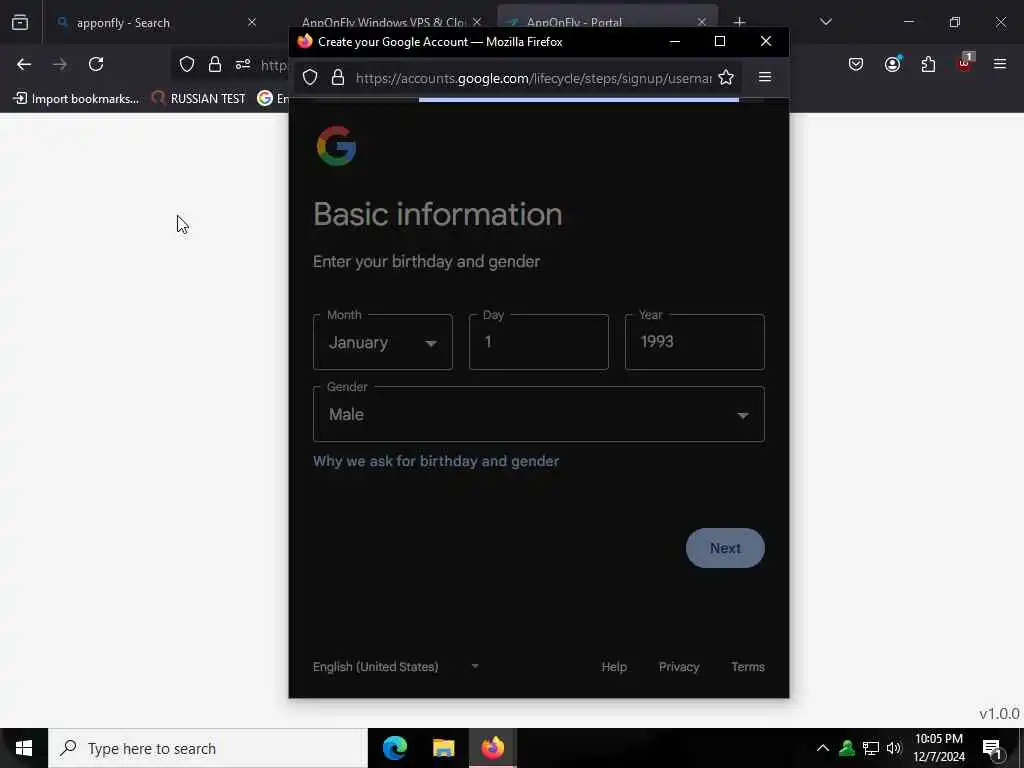This screenshot has width=1024, height=768.
Task: Show hidden system tray icons
Action: coord(823,748)
